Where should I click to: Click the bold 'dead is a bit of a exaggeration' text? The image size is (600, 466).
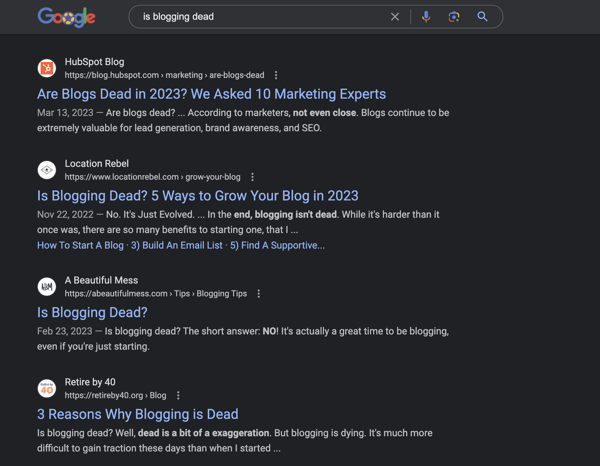coord(204,433)
